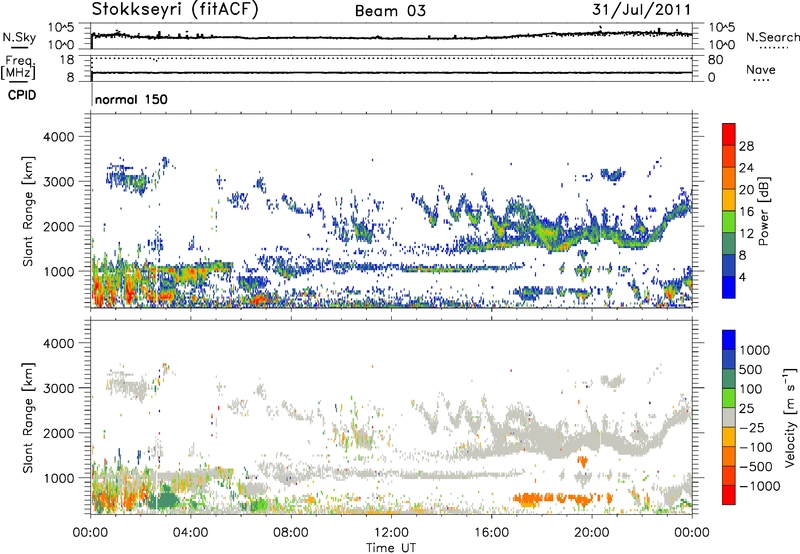Viewport: 800px width, 554px height.
Task: Click the velocity panel 'Slant Range [km]' label
Action: point(28,418)
